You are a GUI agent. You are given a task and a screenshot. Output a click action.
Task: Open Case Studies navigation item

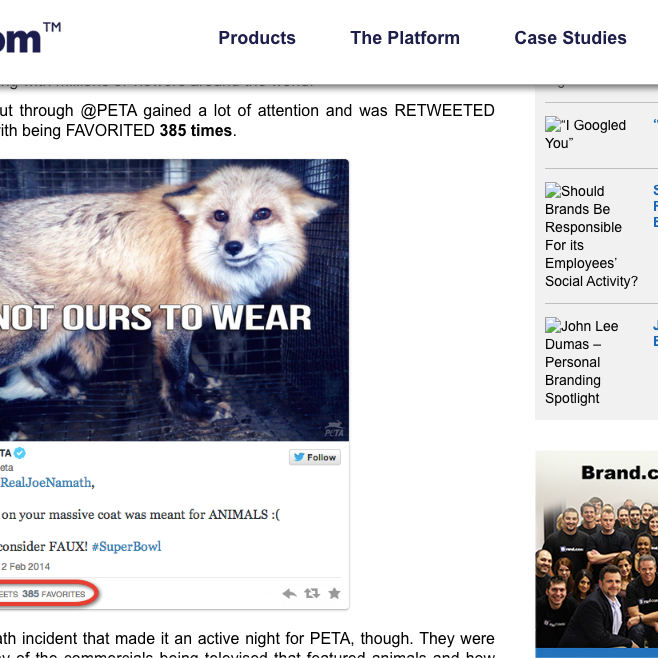pyautogui.click(x=570, y=38)
